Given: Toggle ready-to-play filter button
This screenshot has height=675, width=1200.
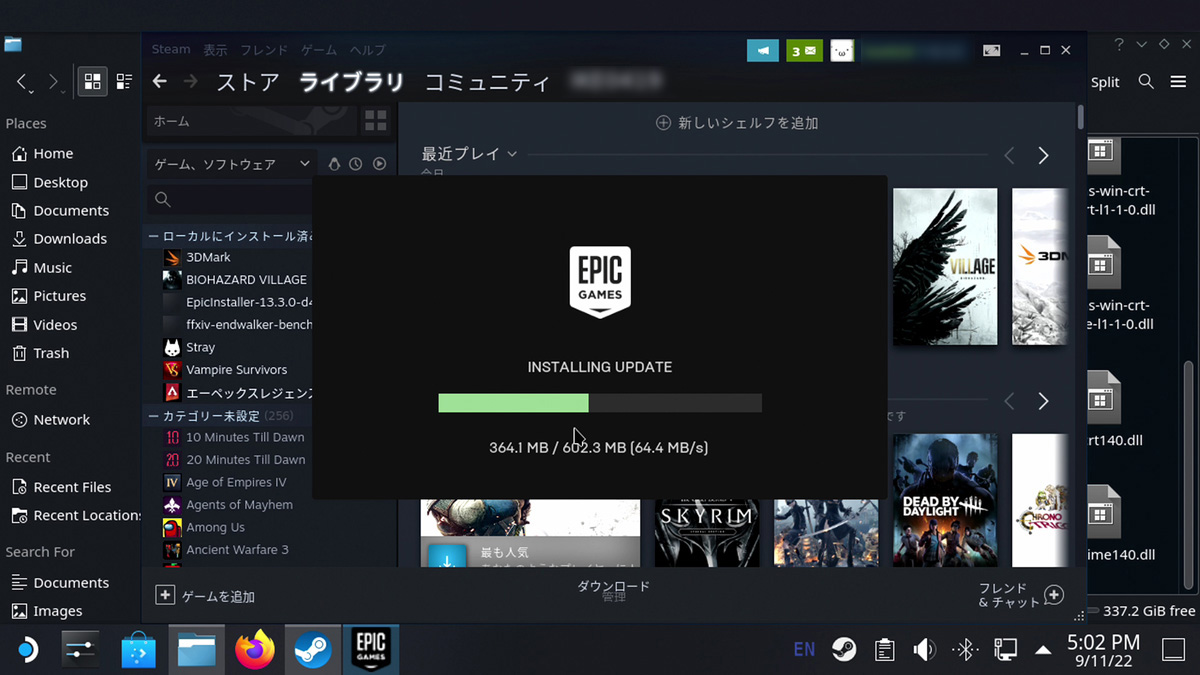Looking at the screenshot, I should point(379,164).
